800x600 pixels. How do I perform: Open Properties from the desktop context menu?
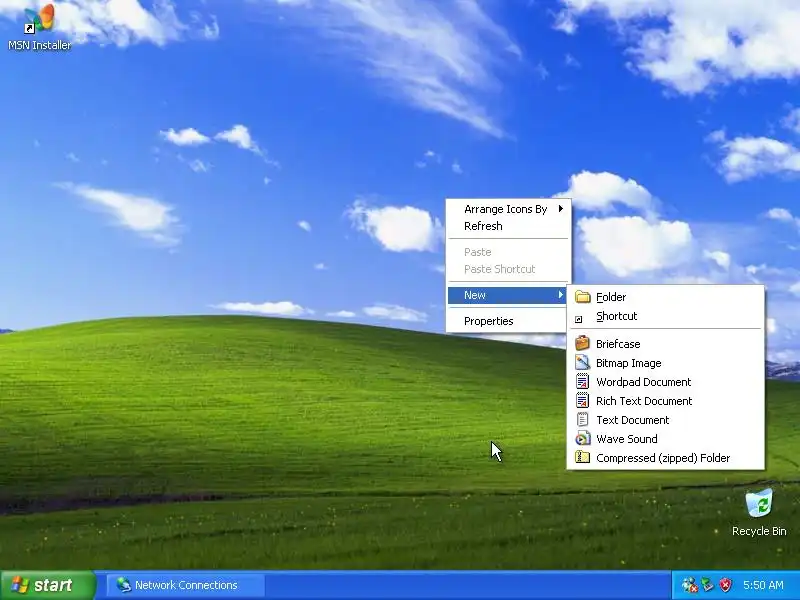(509, 321)
